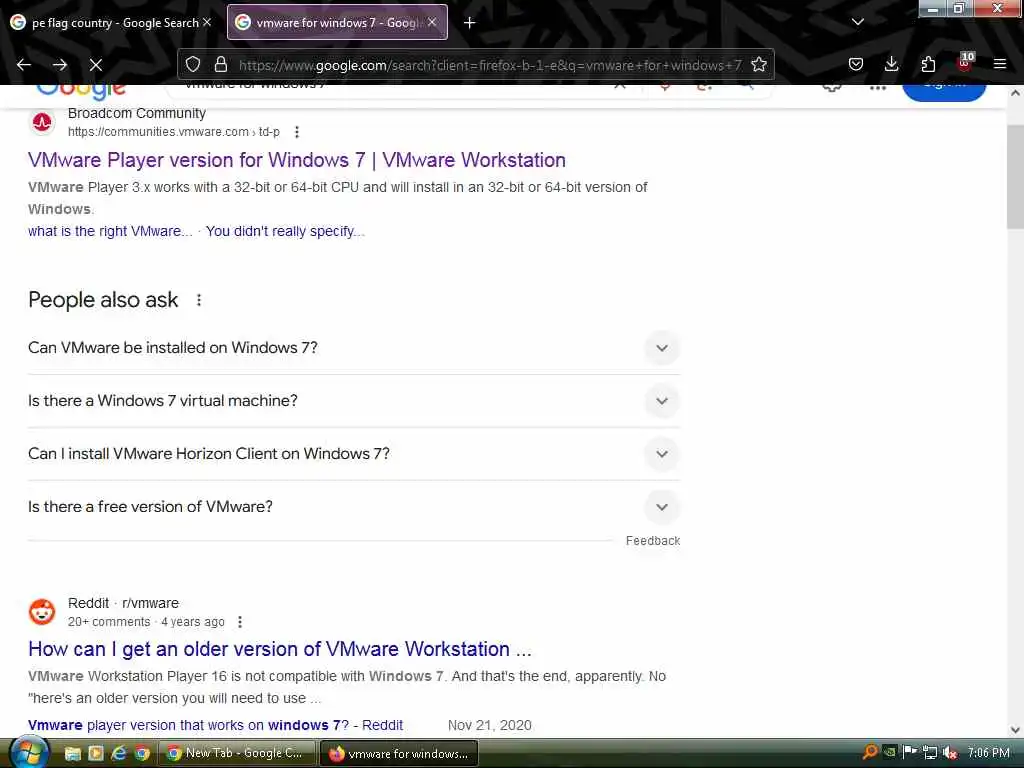Open the red extension with badge 10

coord(965,62)
